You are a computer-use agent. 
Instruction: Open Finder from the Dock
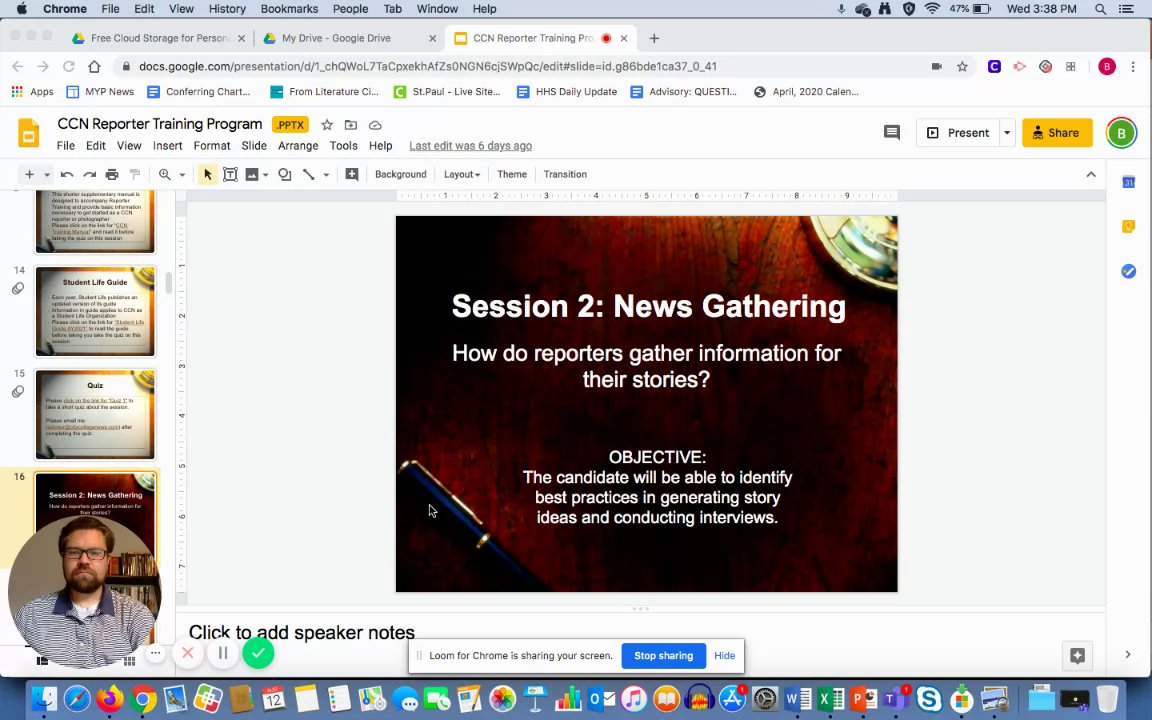(x=44, y=699)
